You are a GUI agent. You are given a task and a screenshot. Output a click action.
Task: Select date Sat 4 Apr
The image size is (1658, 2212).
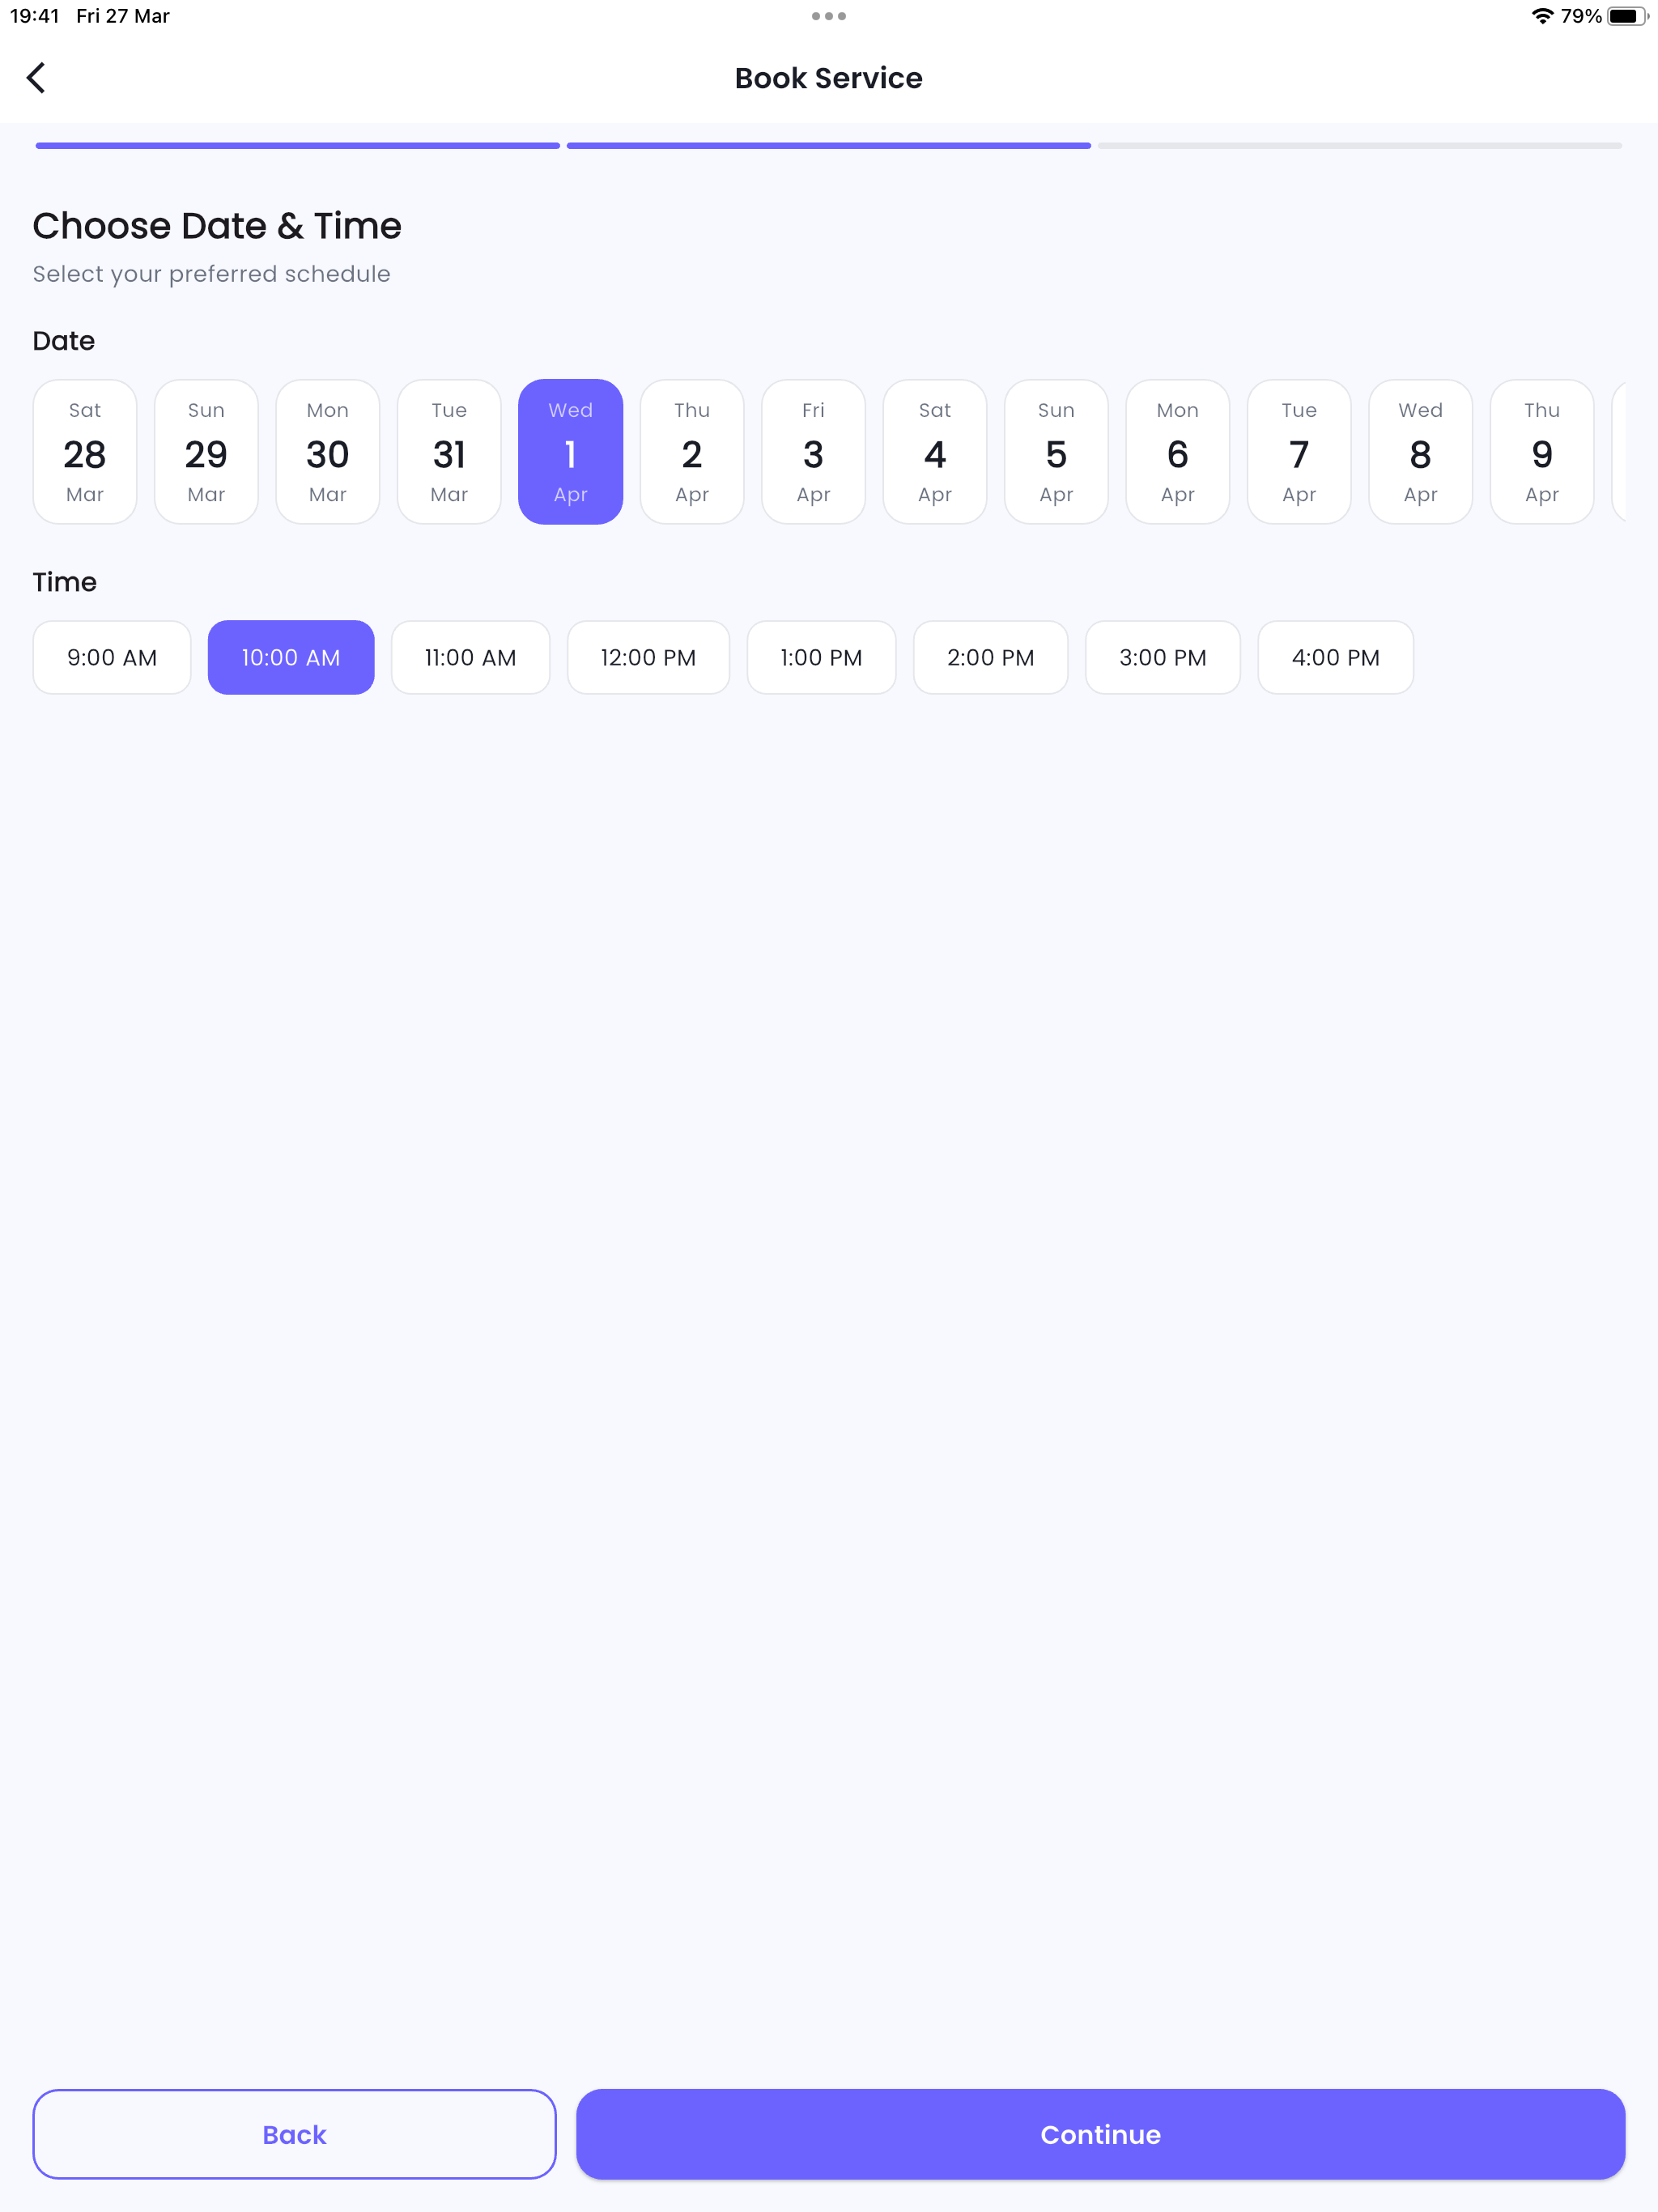(935, 451)
